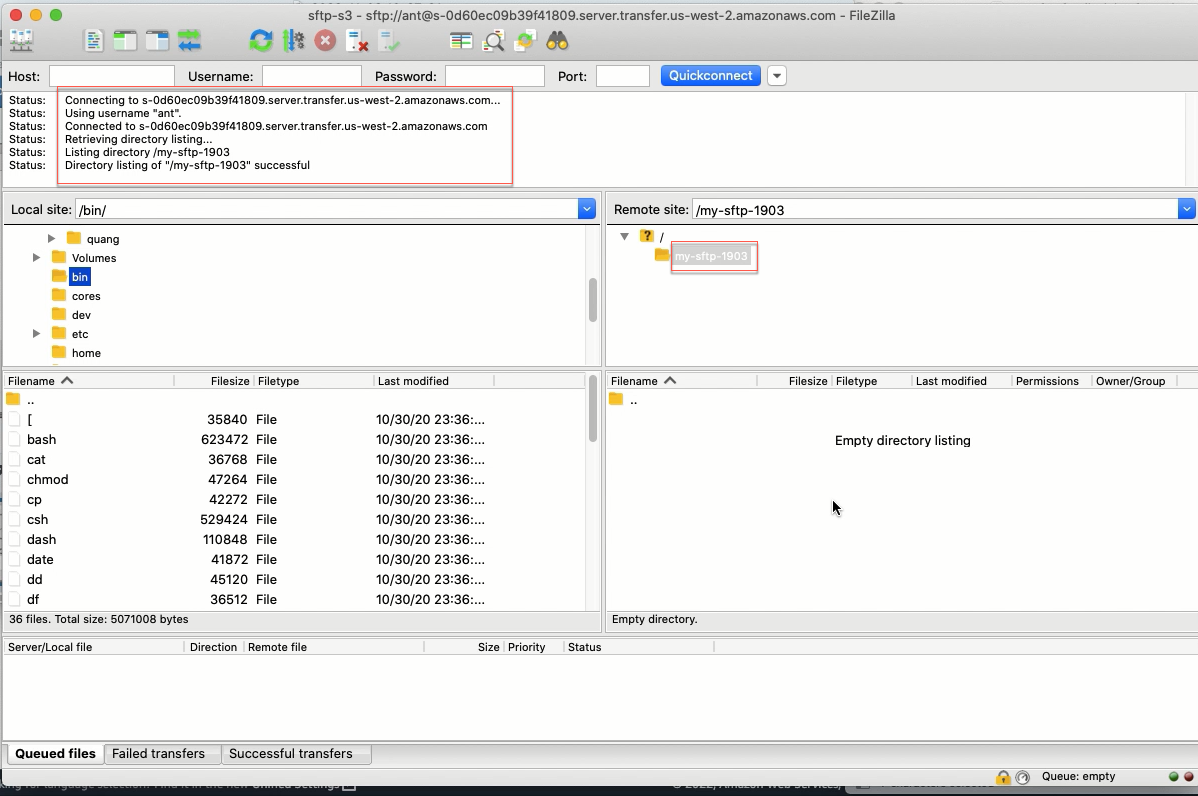Open the Site Manager icon

21,40
